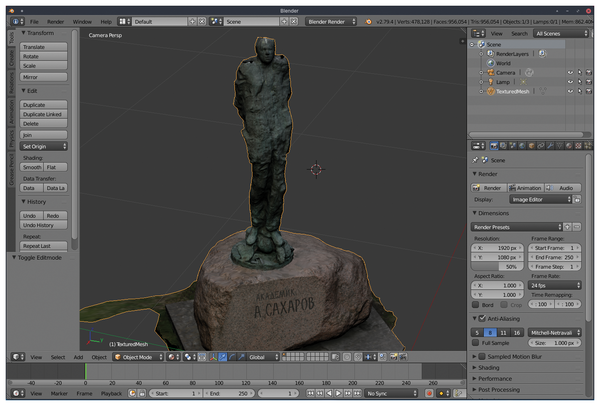Open the pivot point selector icon
This screenshot has height=406, width=600.
(x=190, y=357)
